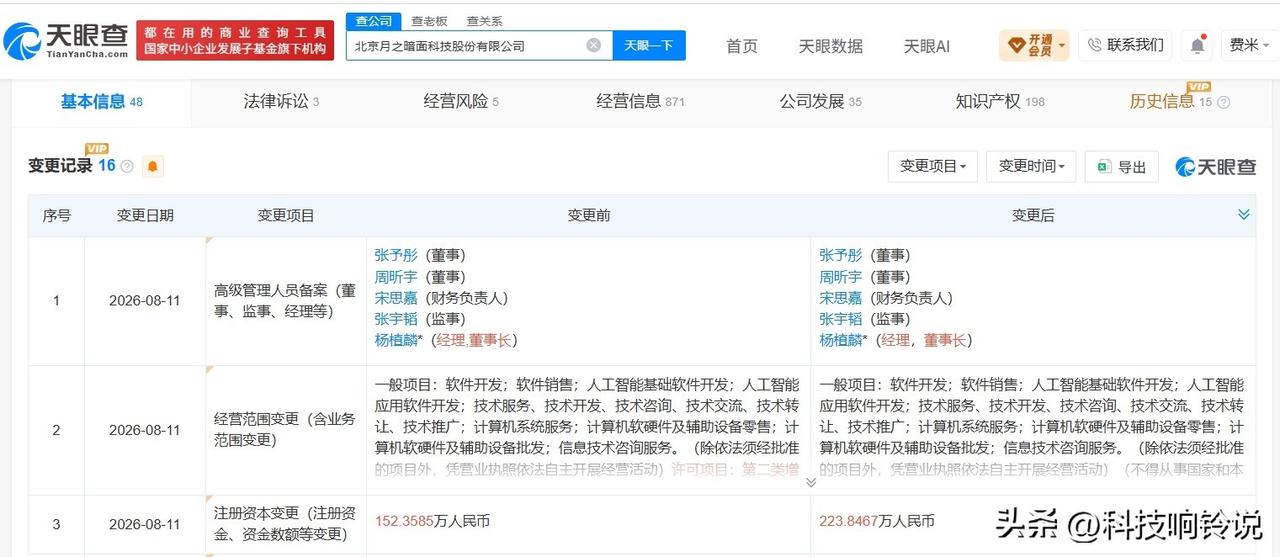Expand the truncated 经营范围 text chevron

[810, 481]
